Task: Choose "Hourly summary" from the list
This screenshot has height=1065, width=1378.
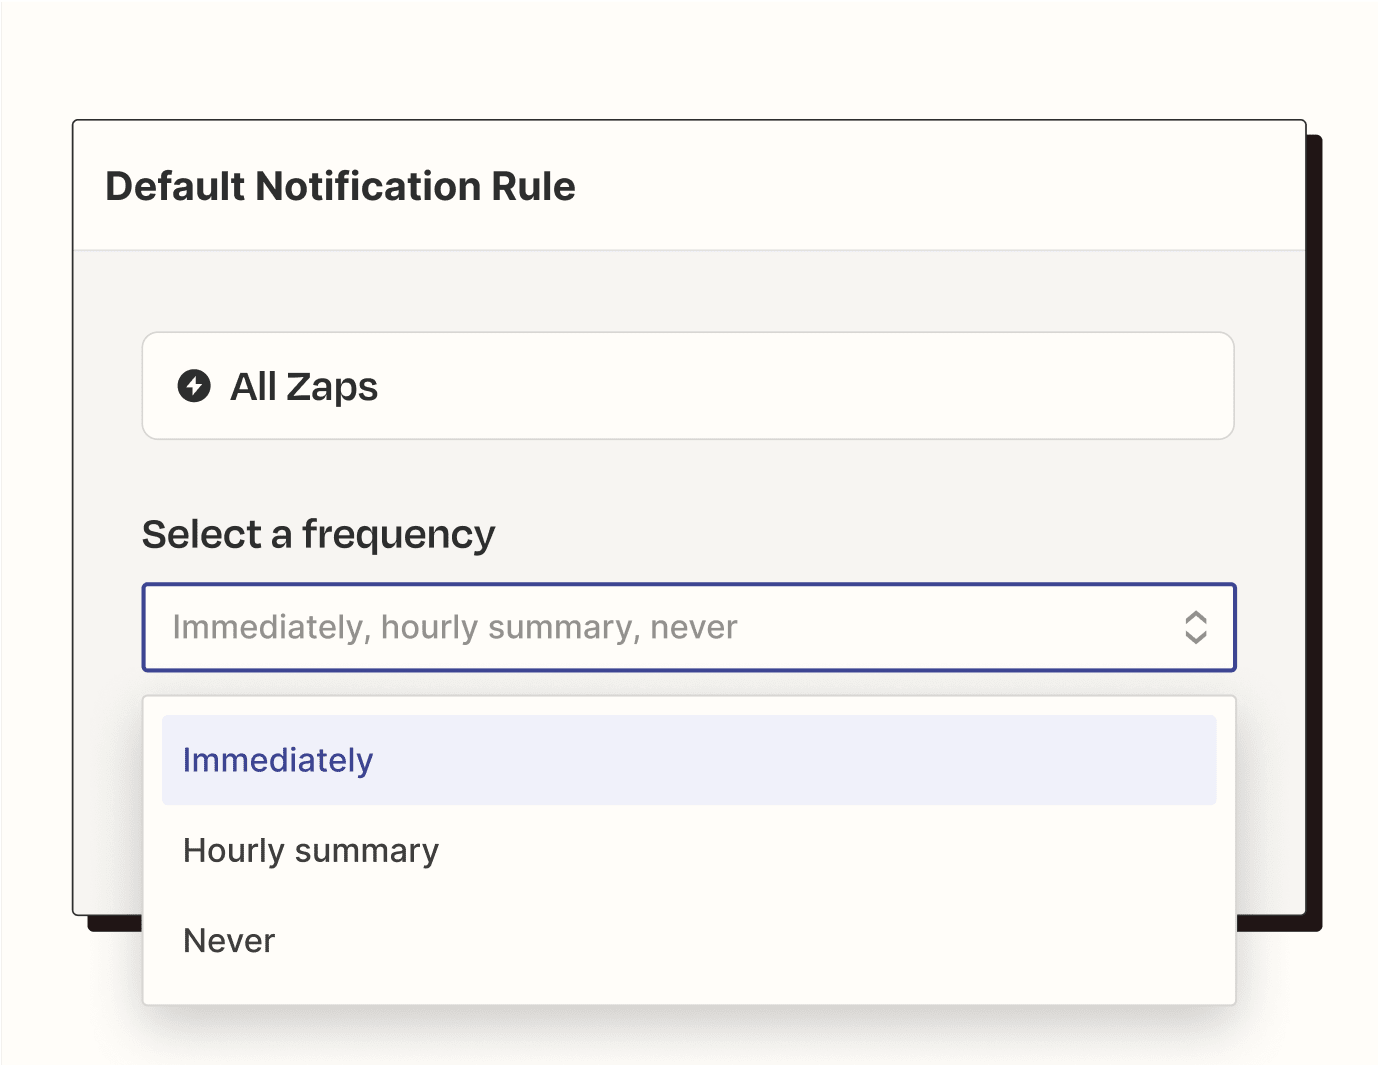Action: 311,851
